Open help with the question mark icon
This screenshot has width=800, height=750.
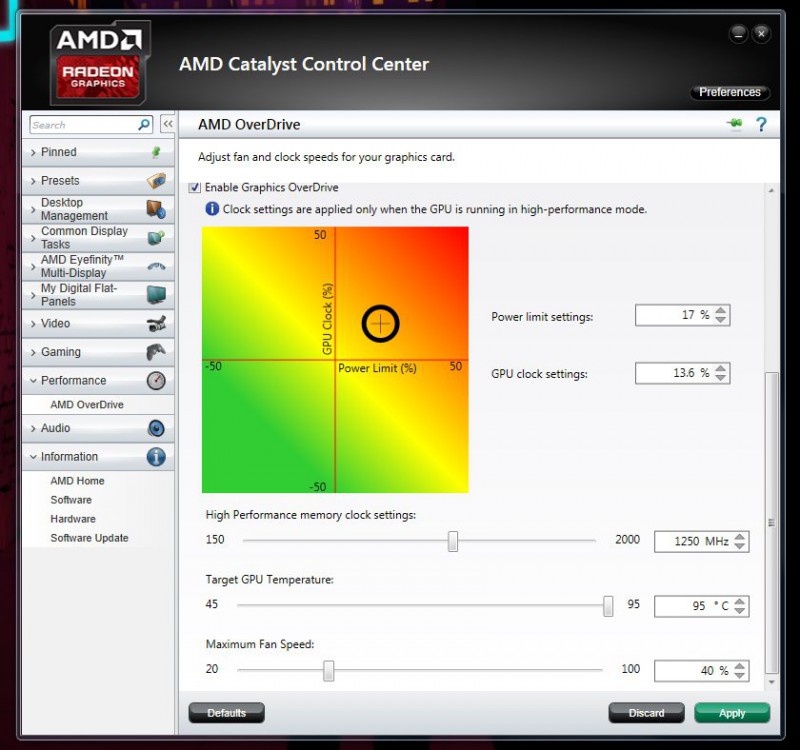click(761, 124)
